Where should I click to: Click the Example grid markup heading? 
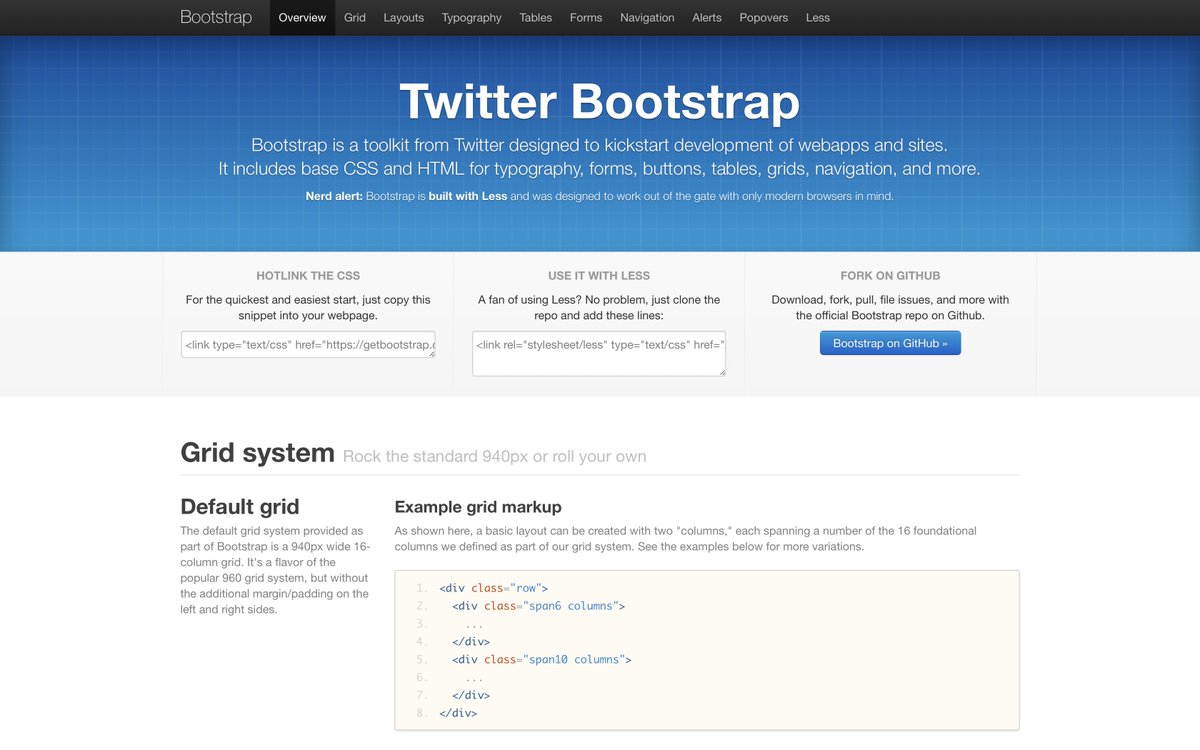478,507
